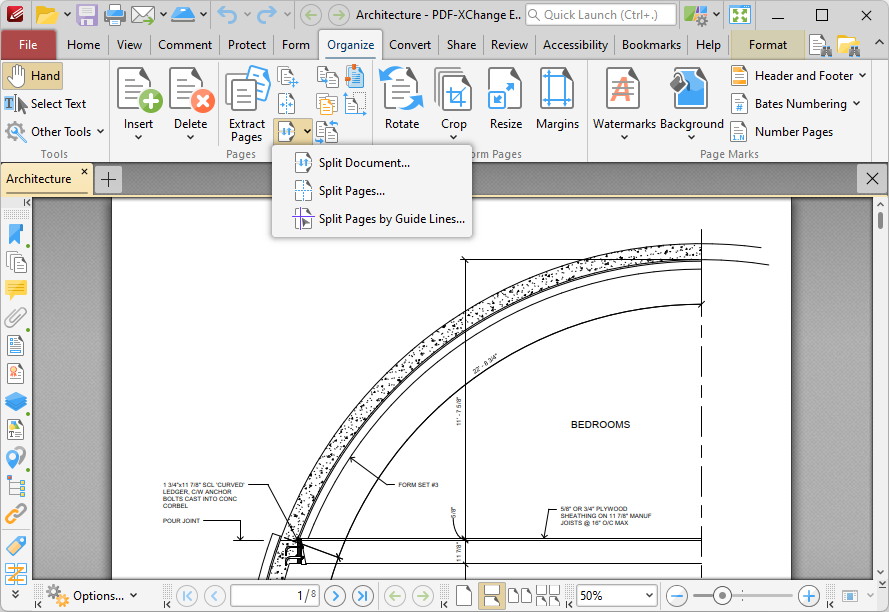The image size is (889, 612).
Task: Choose Split Pages by Guide Lines
Action: point(391,219)
